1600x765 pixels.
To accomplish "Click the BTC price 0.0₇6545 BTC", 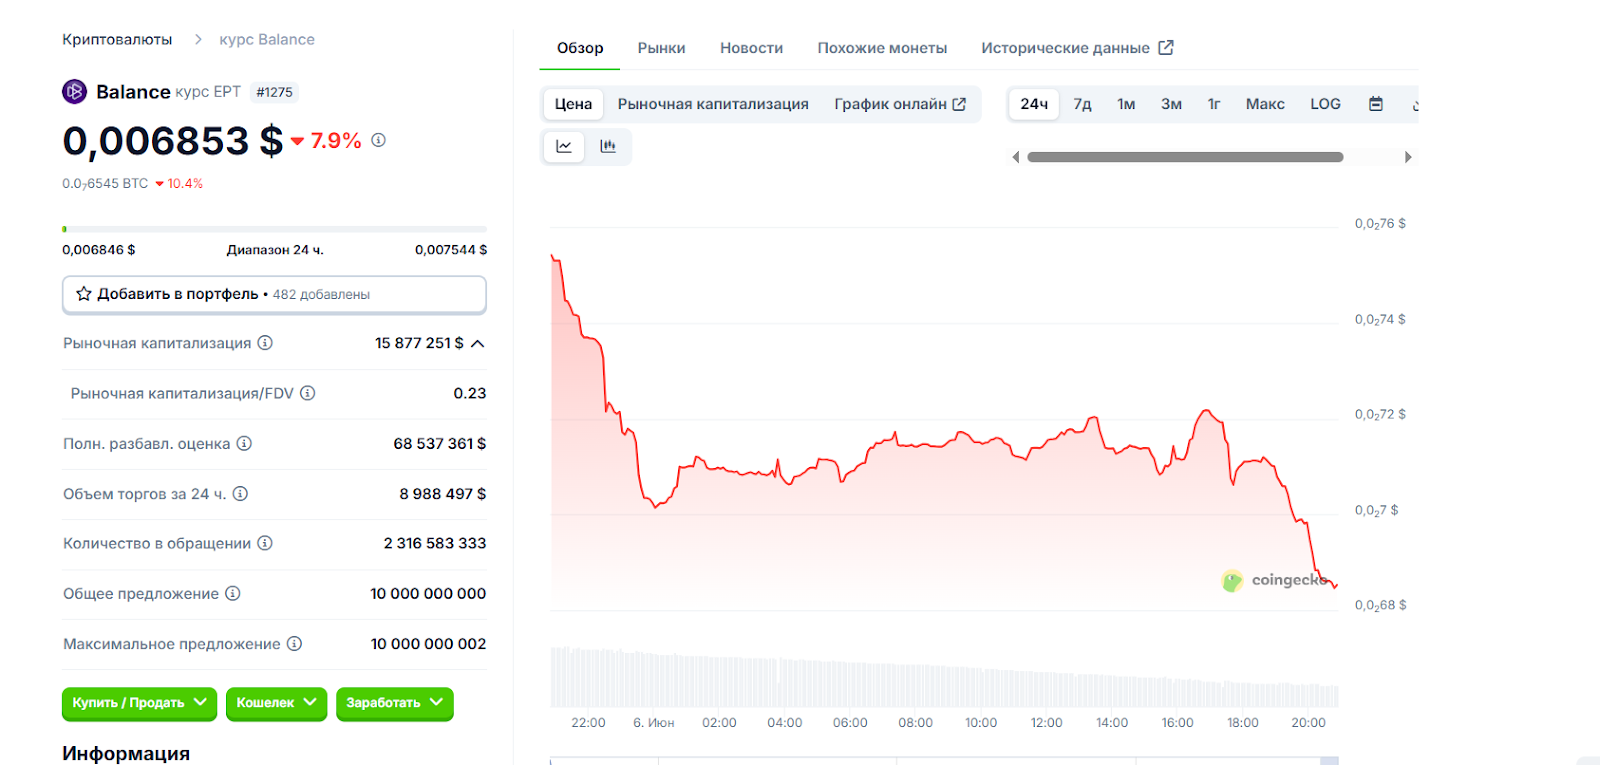I will pyautogui.click(x=105, y=184).
